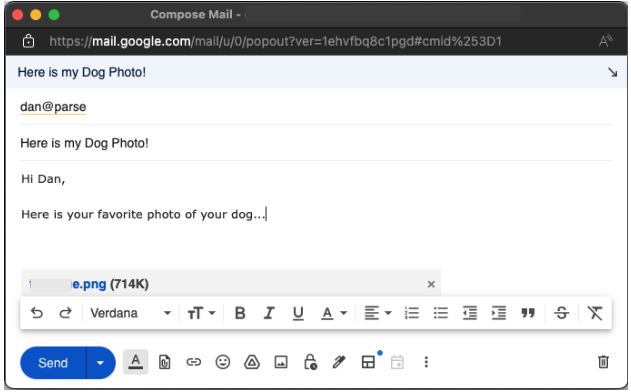The height and width of the screenshot is (392, 631).
Task: Insert a bulleted list
Action: (441, 313)
